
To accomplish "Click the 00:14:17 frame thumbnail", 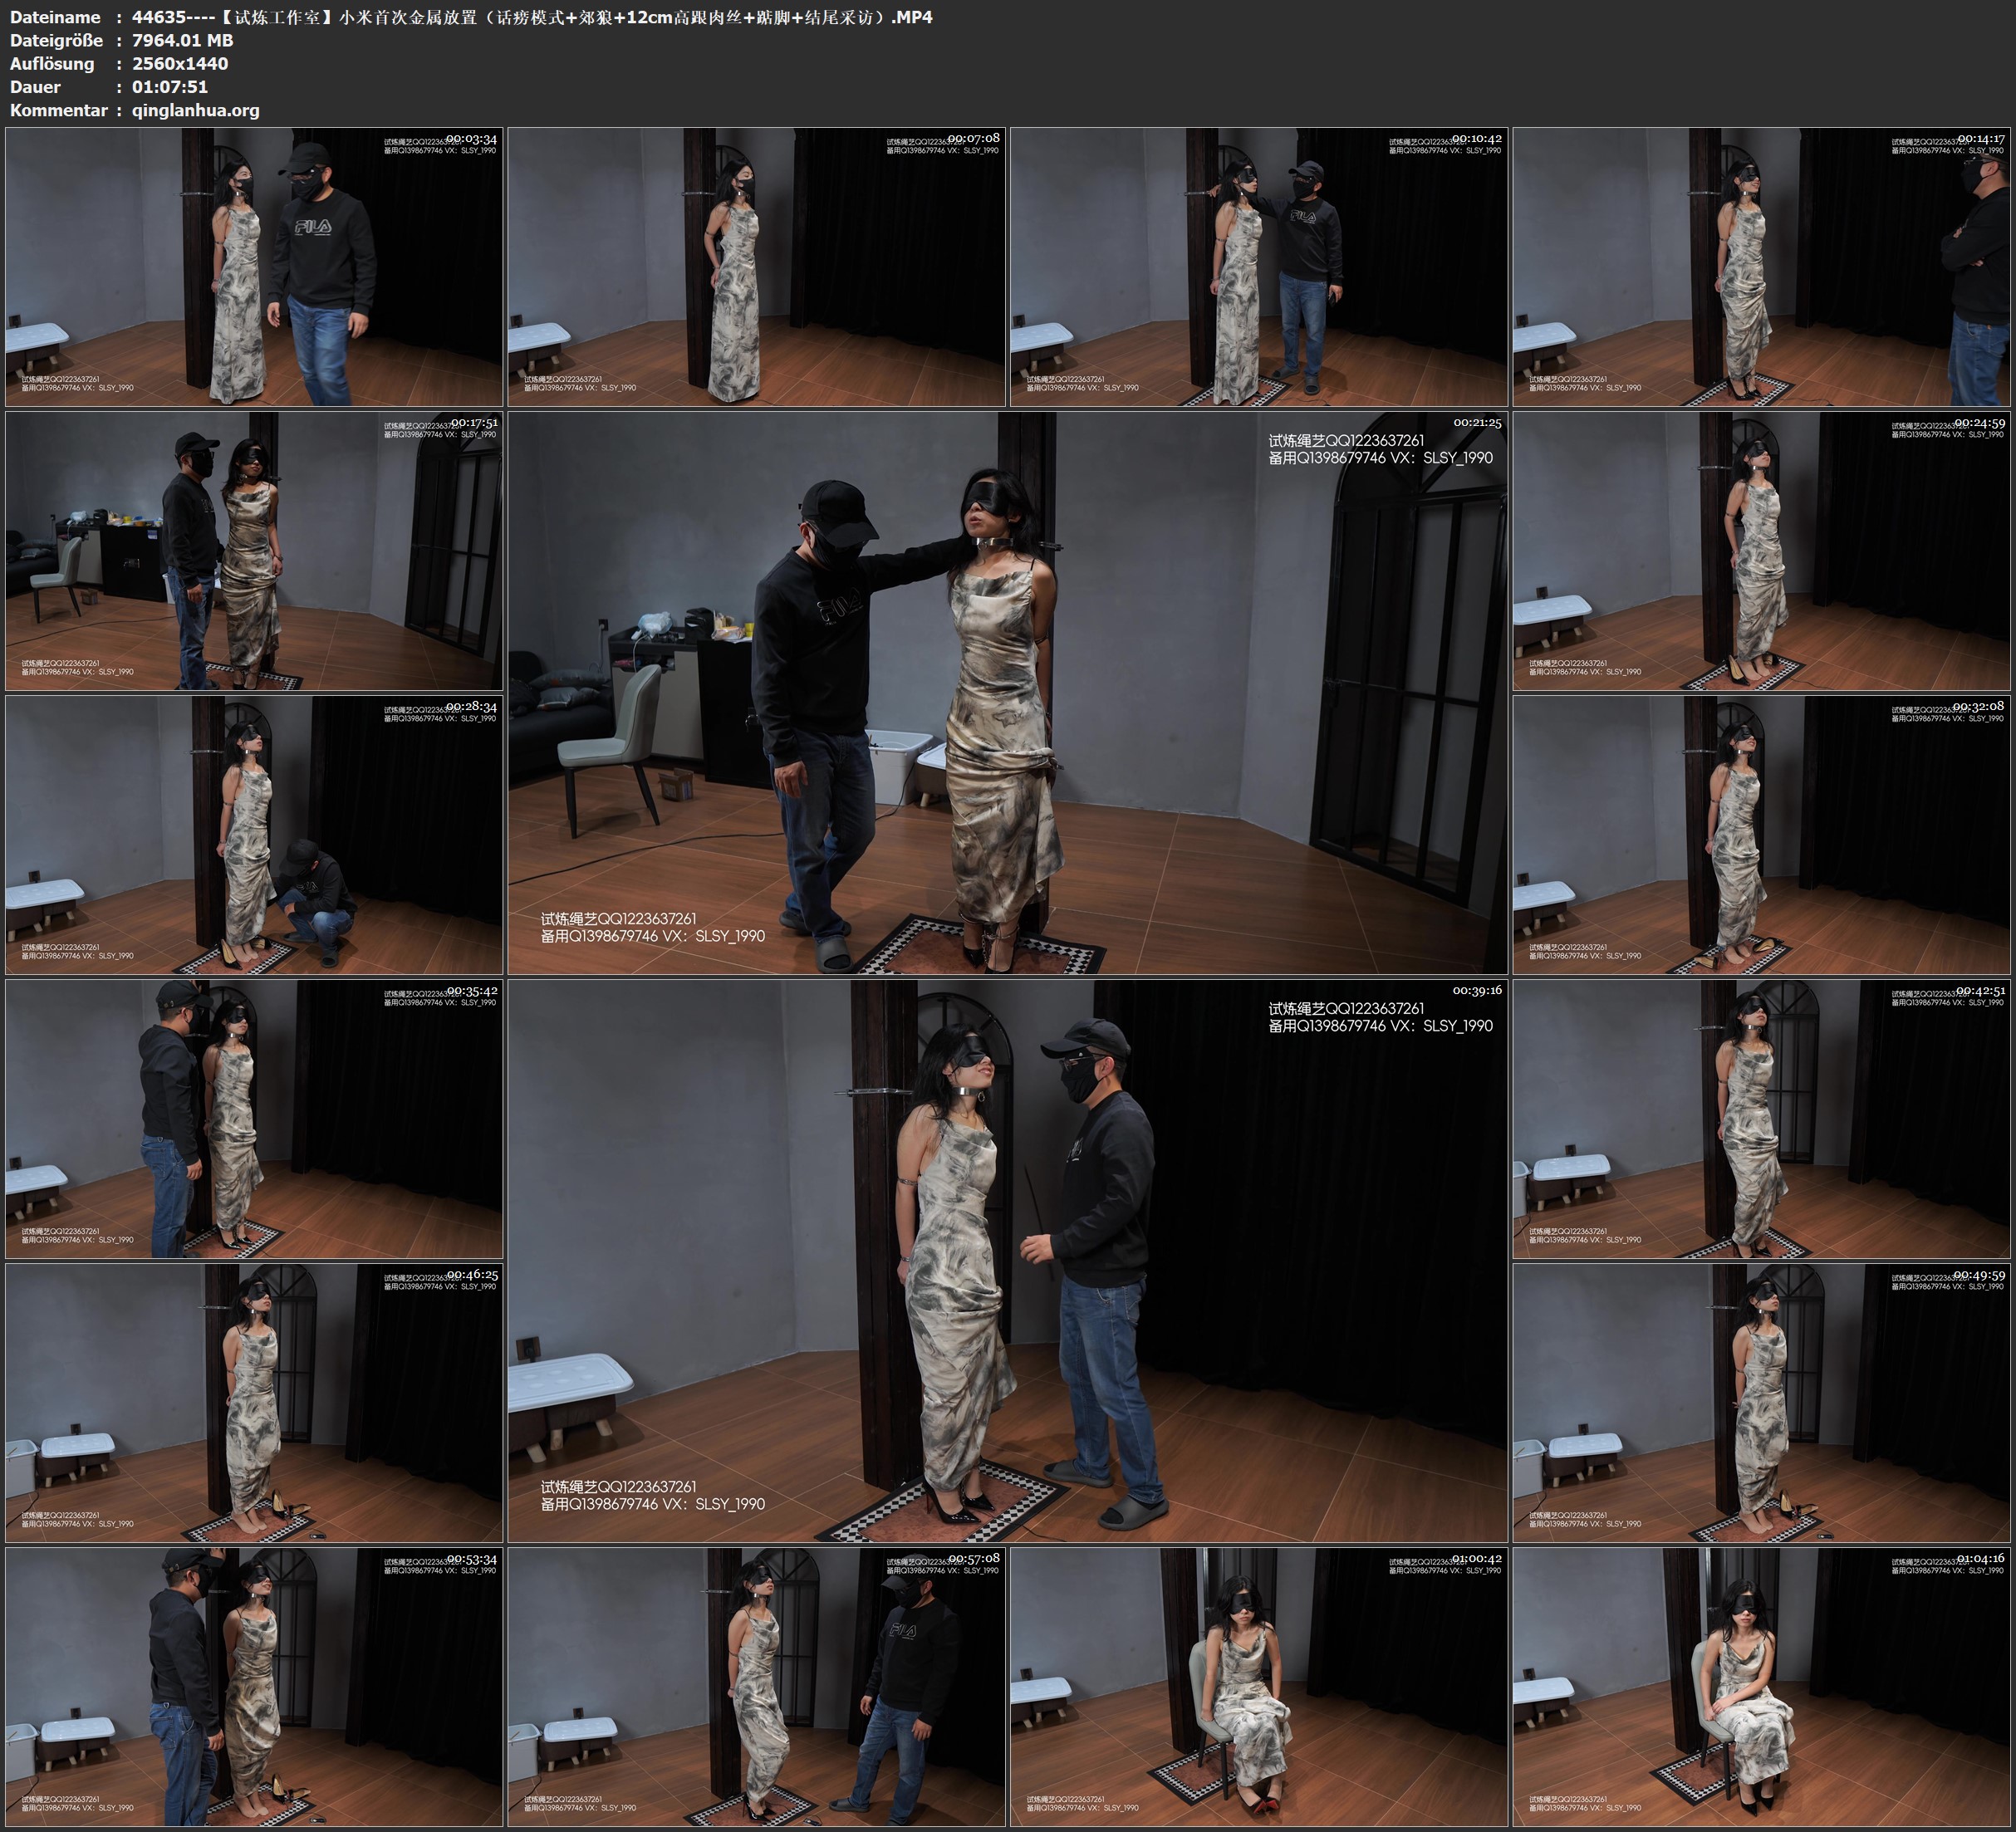I will tap(1761, 267).
